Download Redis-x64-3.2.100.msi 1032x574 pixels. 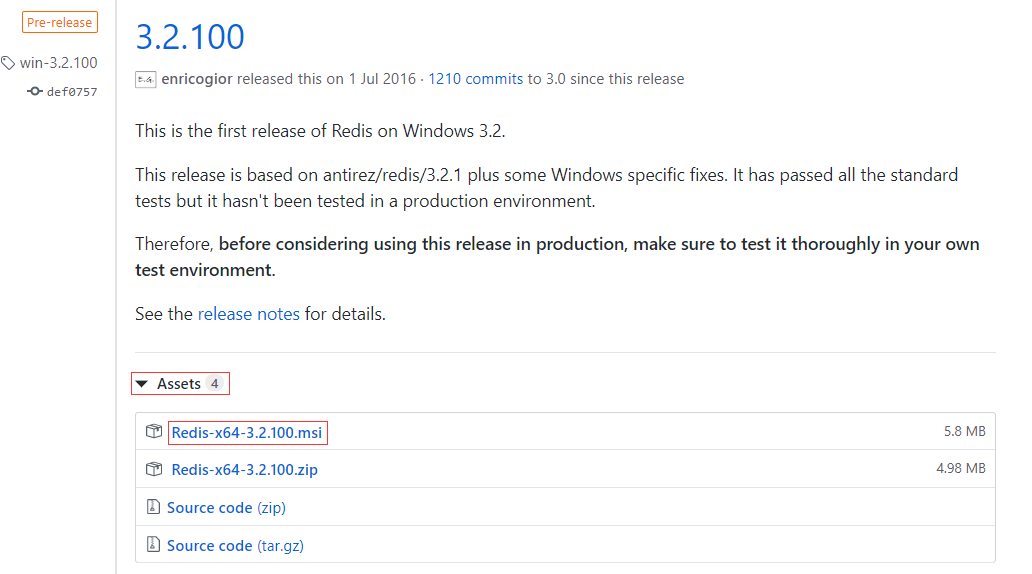(247, 432)
